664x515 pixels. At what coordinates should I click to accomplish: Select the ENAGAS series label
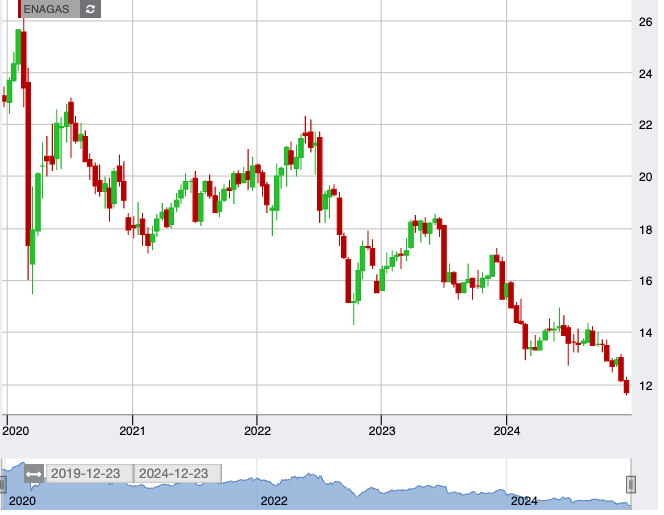pos(46,9)
